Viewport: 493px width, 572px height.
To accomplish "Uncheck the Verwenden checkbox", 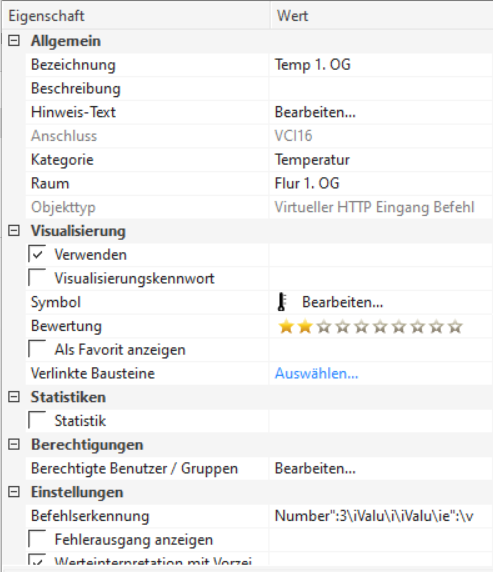I will pyautogui.click(x=37, y=254).
